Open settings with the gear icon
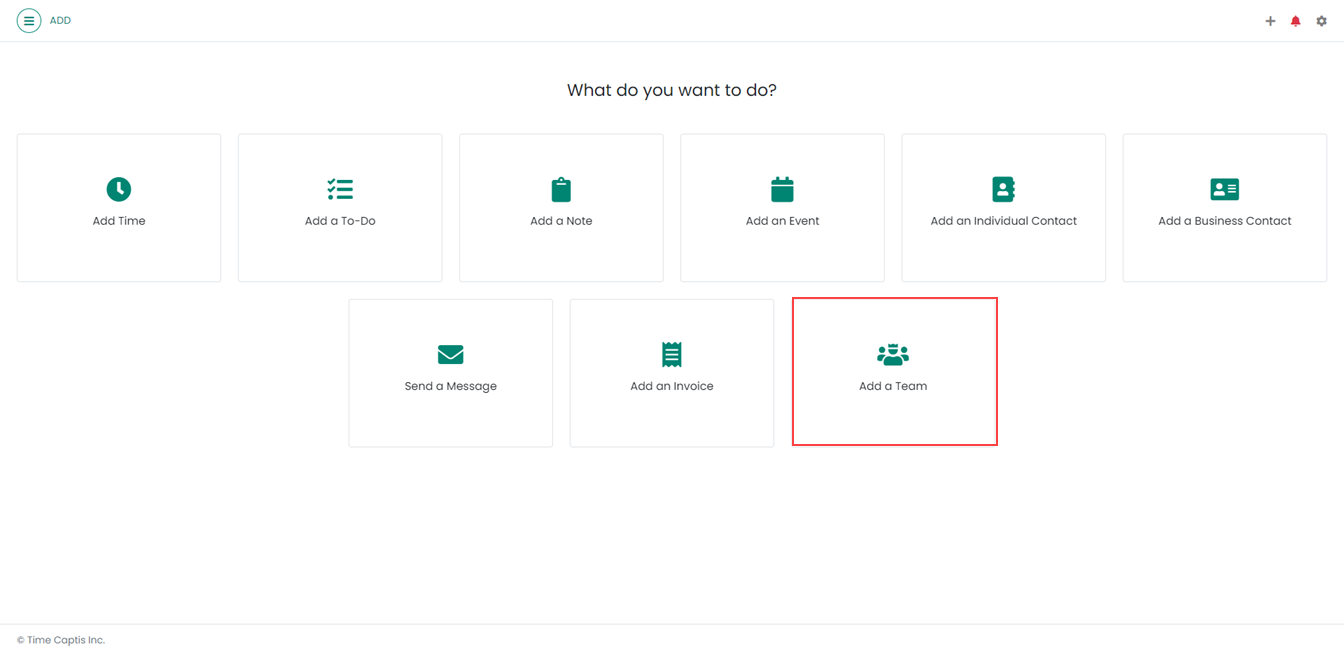 (1321, 20)
